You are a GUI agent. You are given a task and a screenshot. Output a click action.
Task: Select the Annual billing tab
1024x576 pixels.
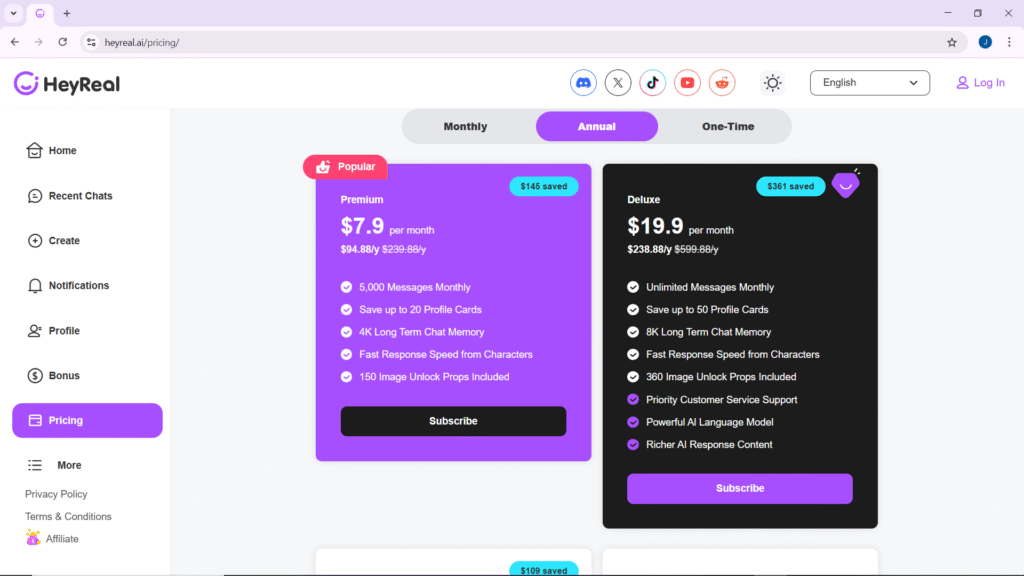click(x=597, y=127)
